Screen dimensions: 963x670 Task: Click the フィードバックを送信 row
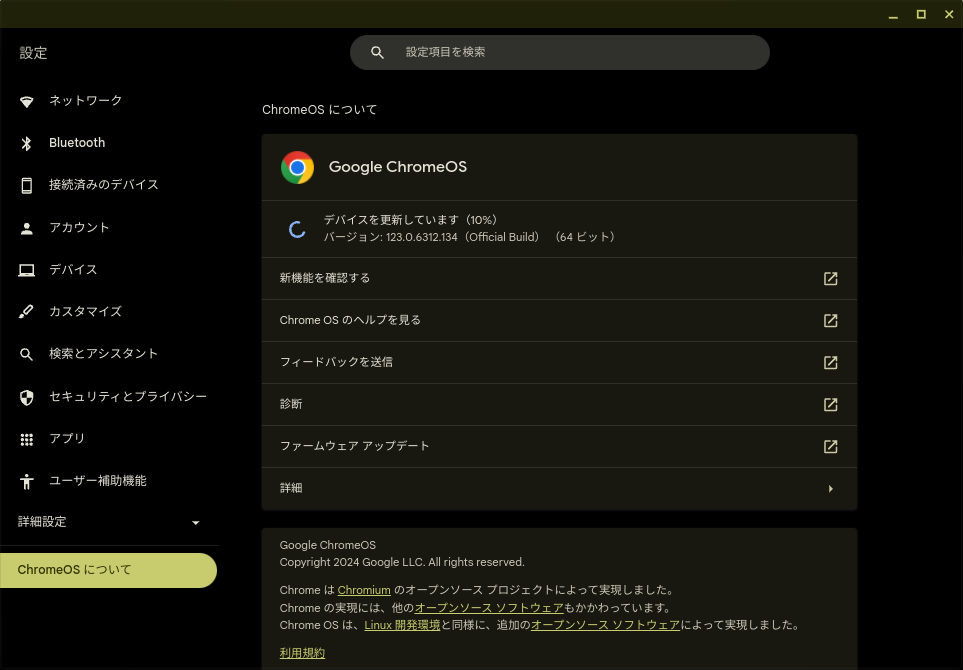click(x=559, y=362)
